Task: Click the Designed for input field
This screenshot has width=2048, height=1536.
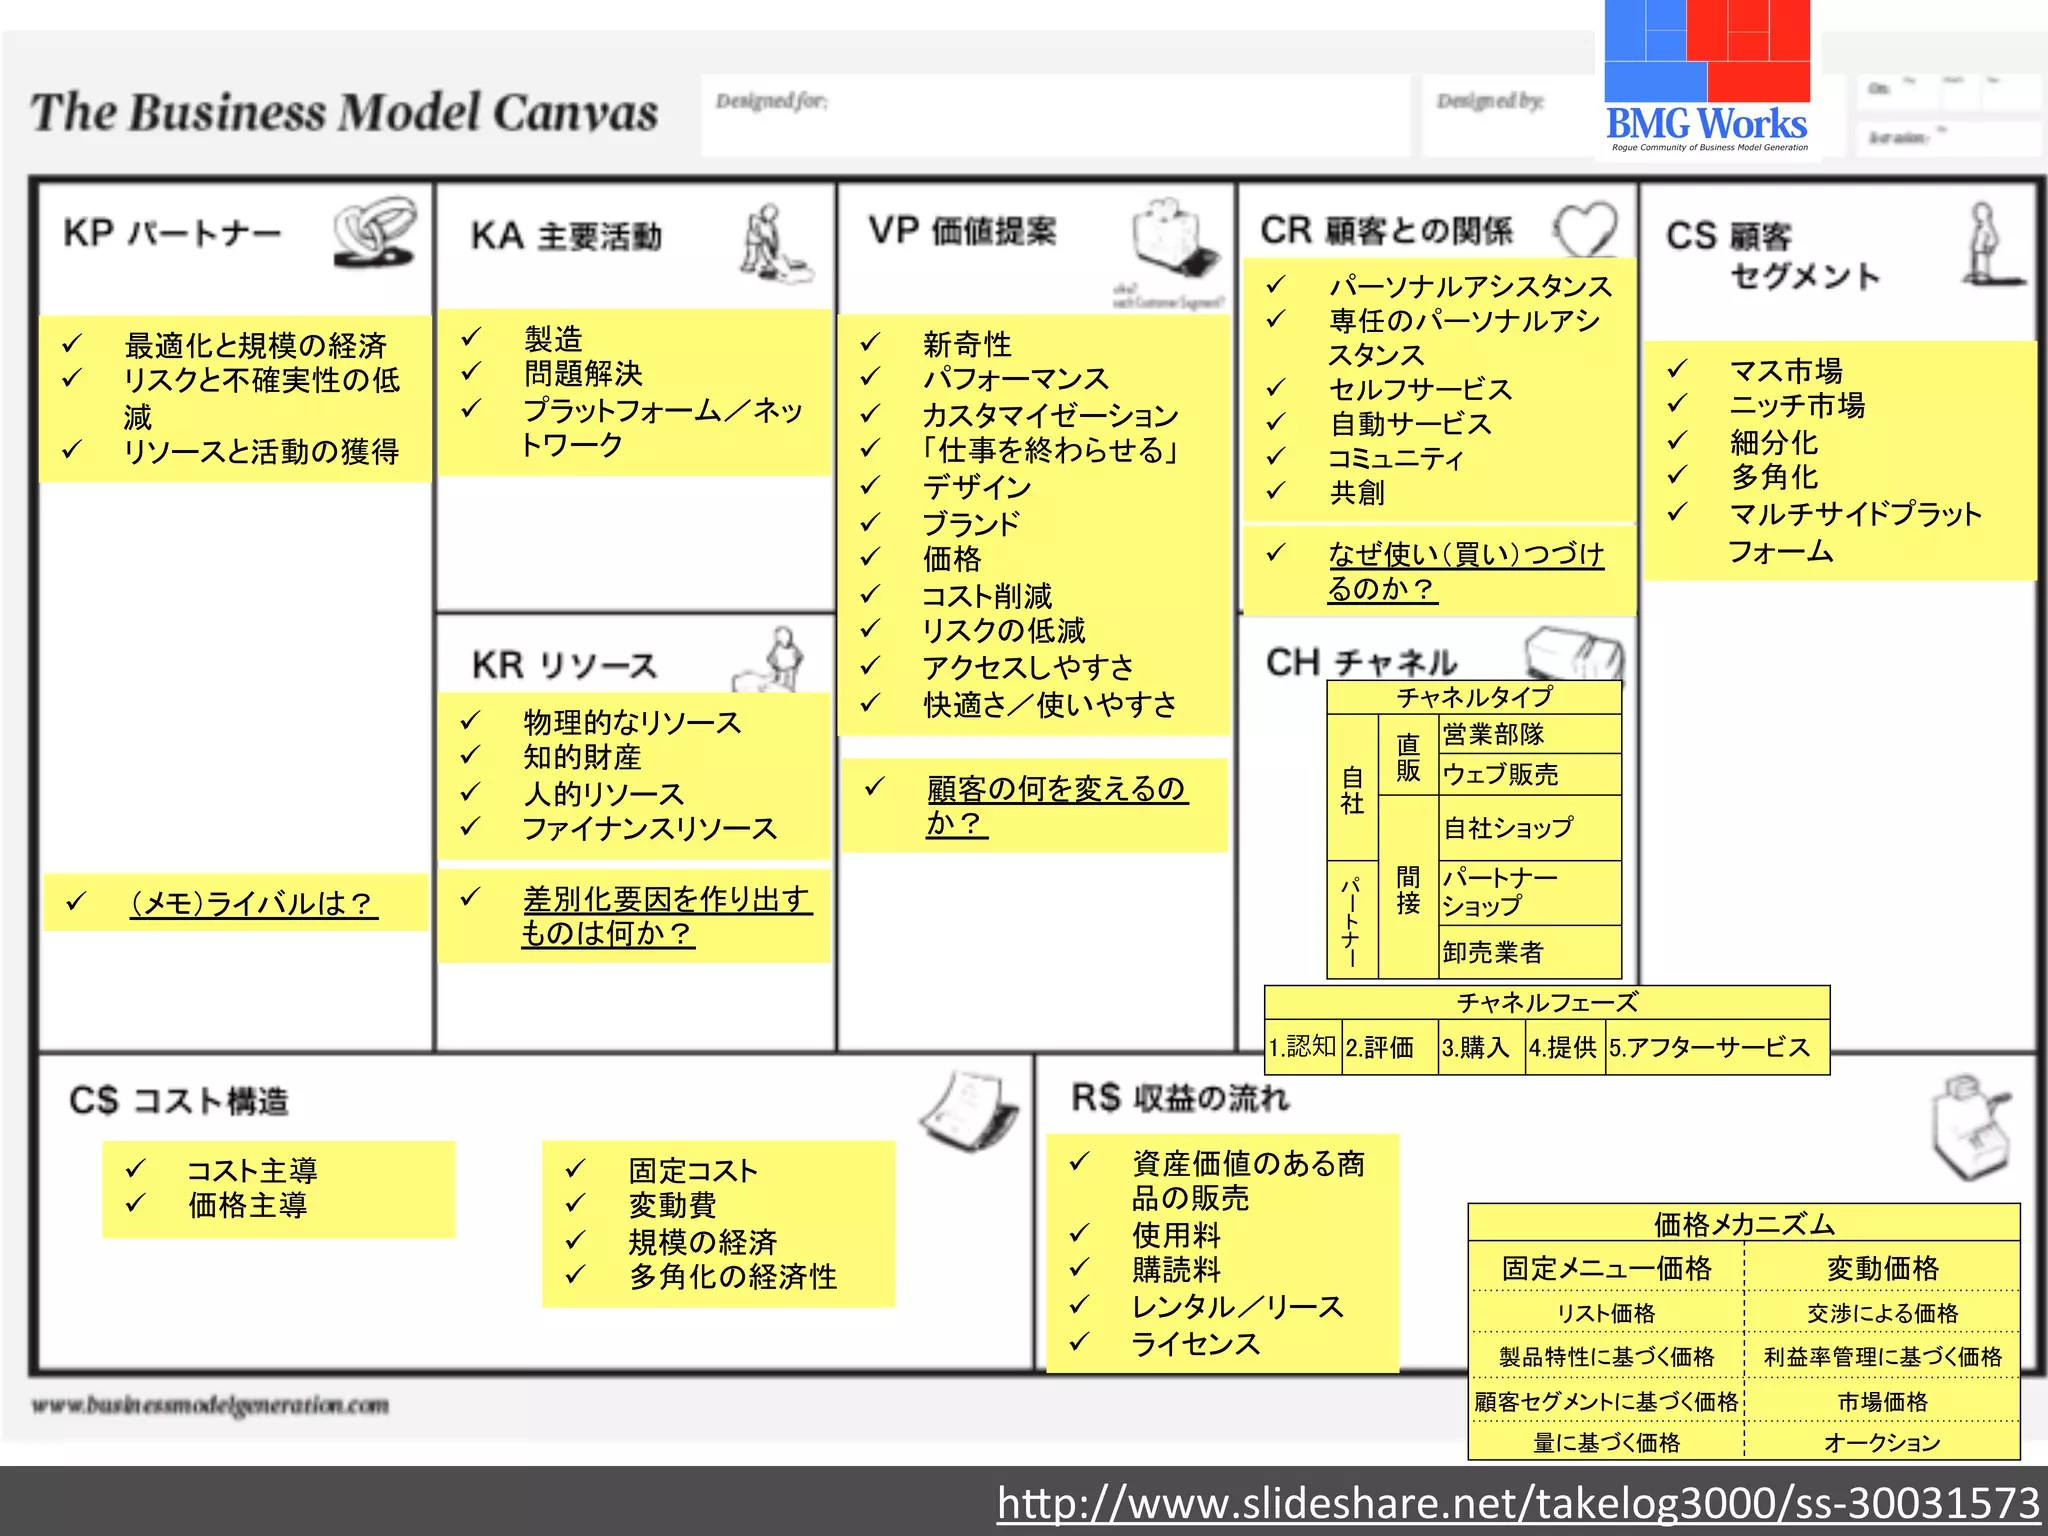Action: (x=1055, y=116)
